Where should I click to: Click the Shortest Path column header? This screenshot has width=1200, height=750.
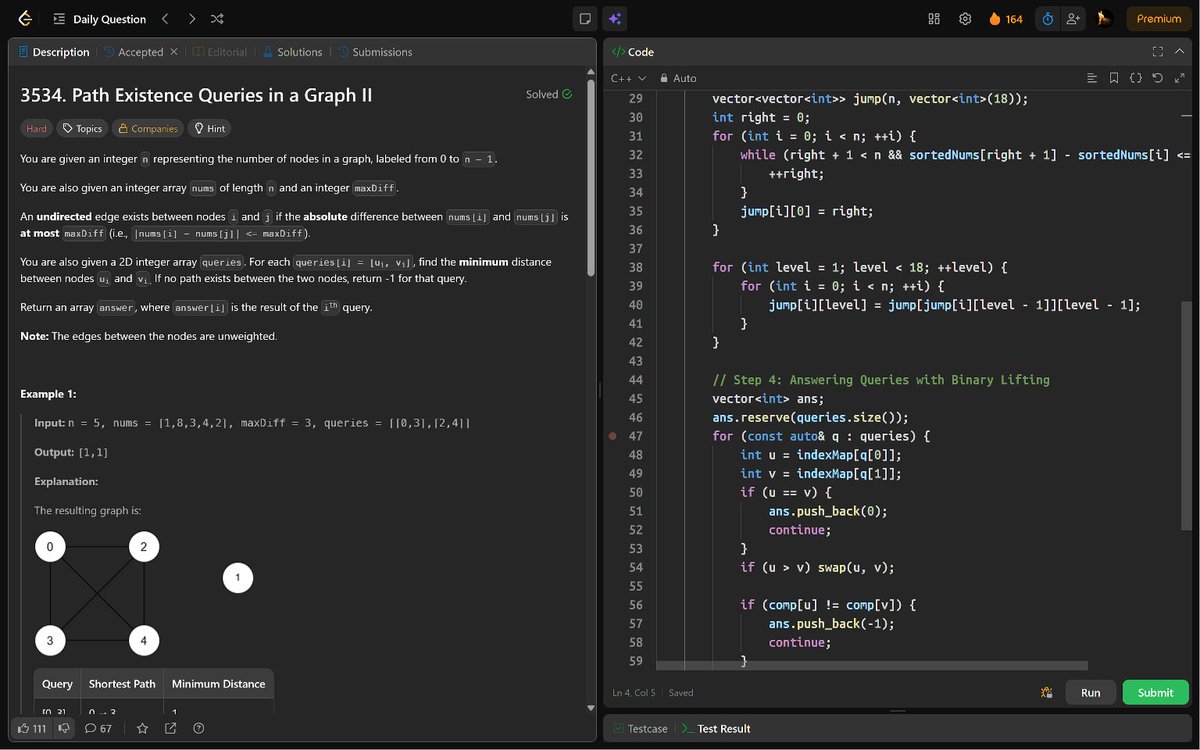click(122, 684)
